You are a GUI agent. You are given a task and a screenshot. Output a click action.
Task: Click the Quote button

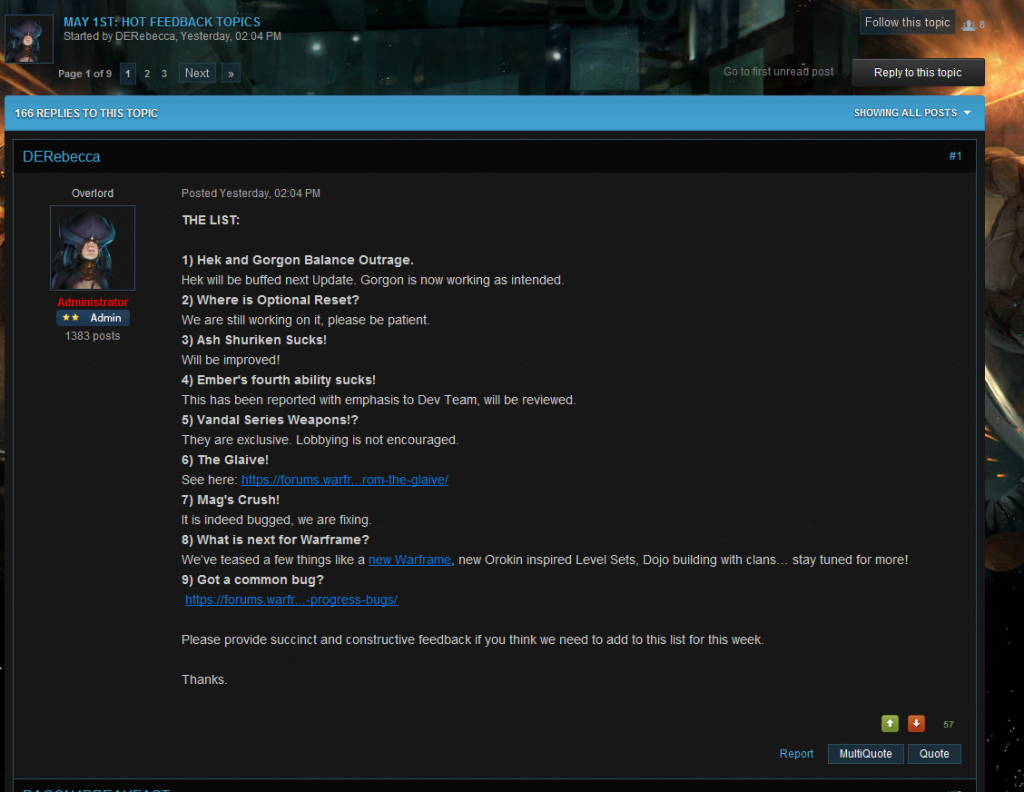click(x=934, y=754)
